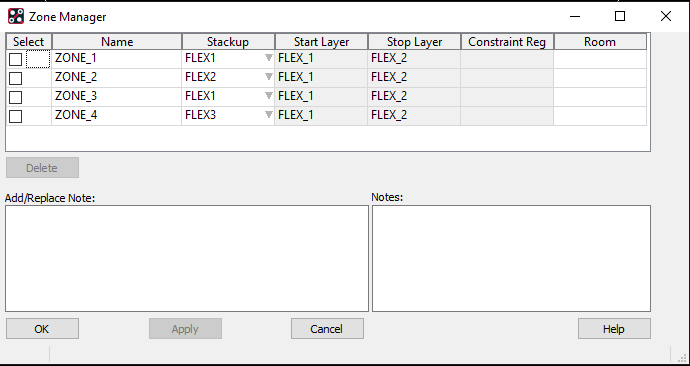Expand the ZONE_4 FLEX3 Stackup dropdown
690x366 pixels.
268,114
